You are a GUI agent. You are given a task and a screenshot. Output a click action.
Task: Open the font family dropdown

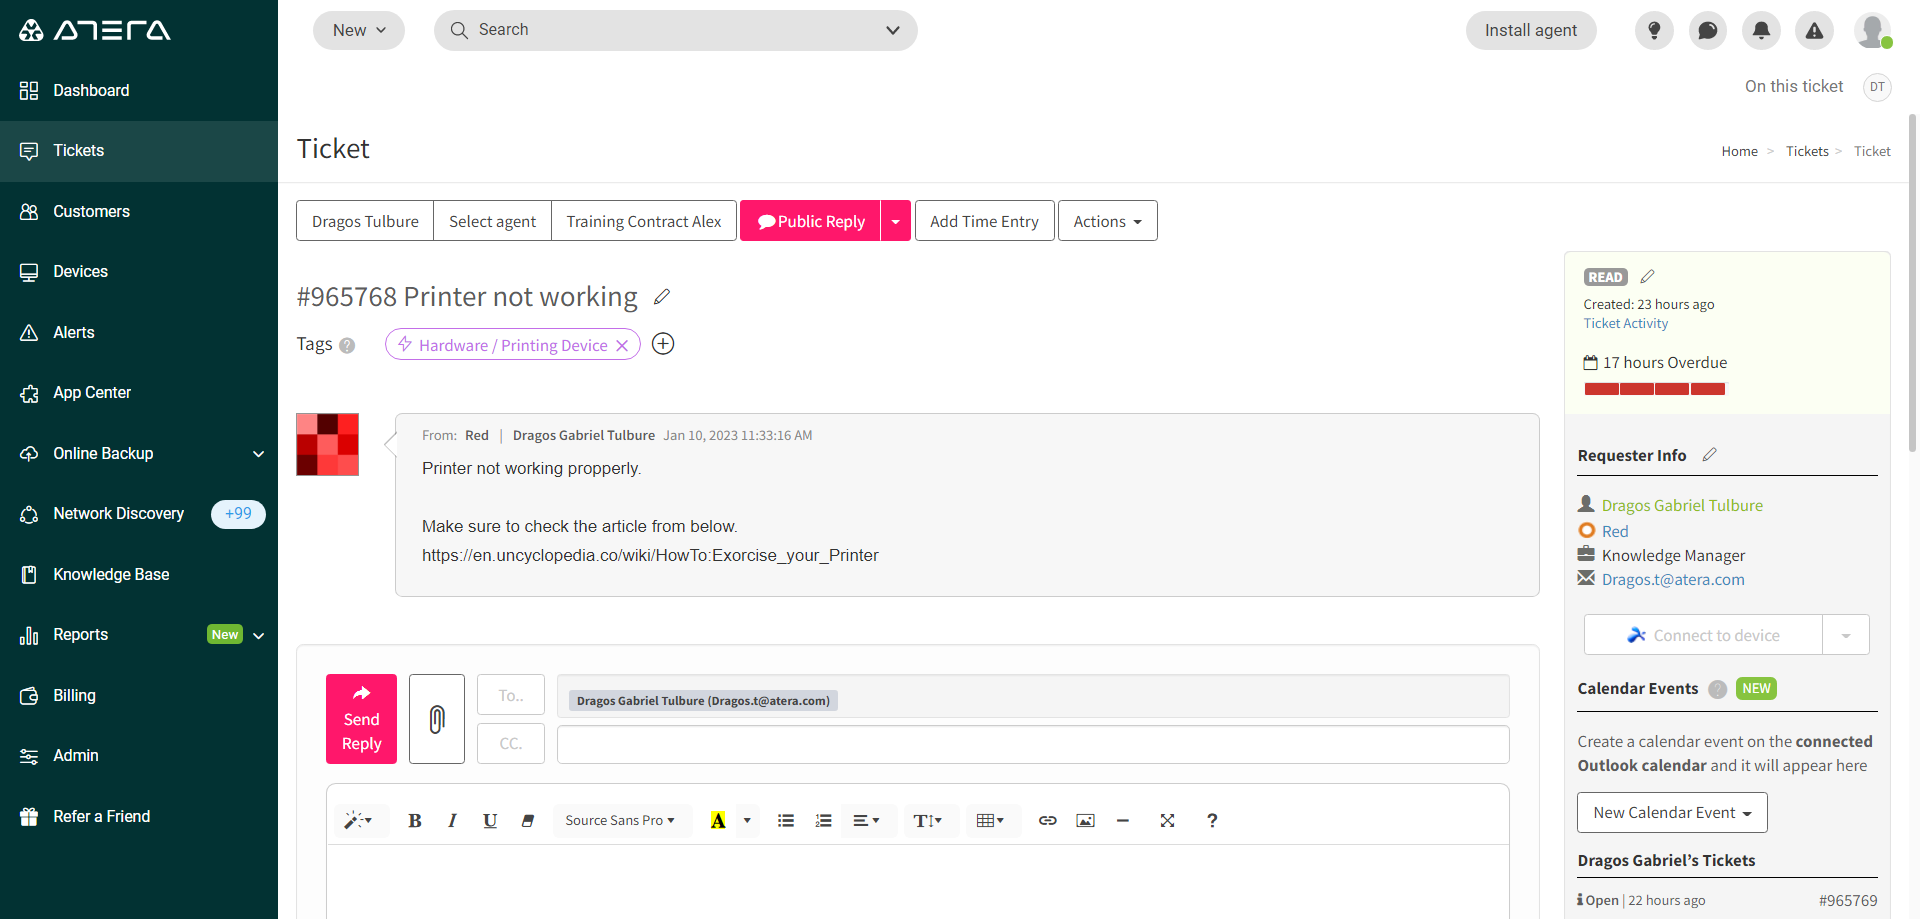(x=621, y=820)
